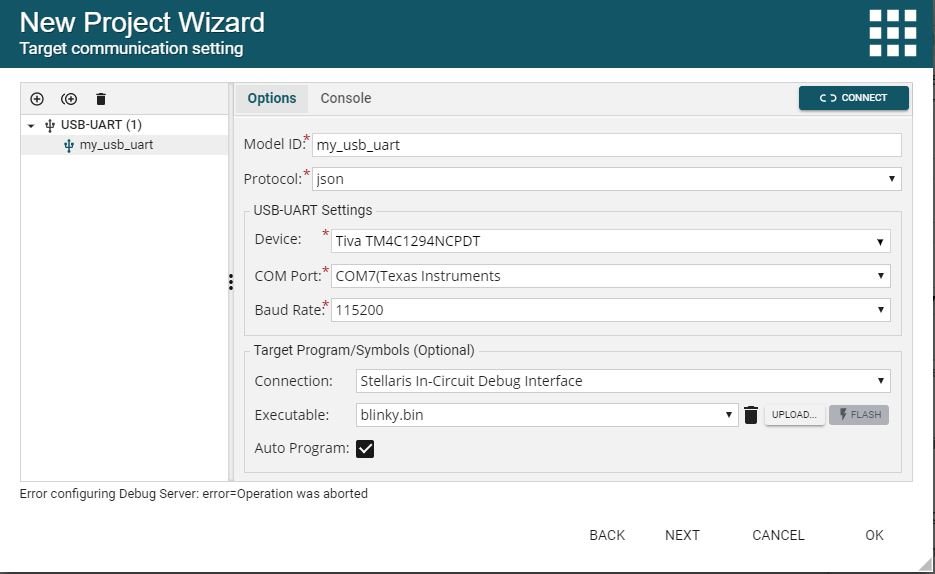Image resolution: width=935 pixels, height=574 pixels.
Task: Click the add transport double-circle plus icon
Action: (69, 99)
